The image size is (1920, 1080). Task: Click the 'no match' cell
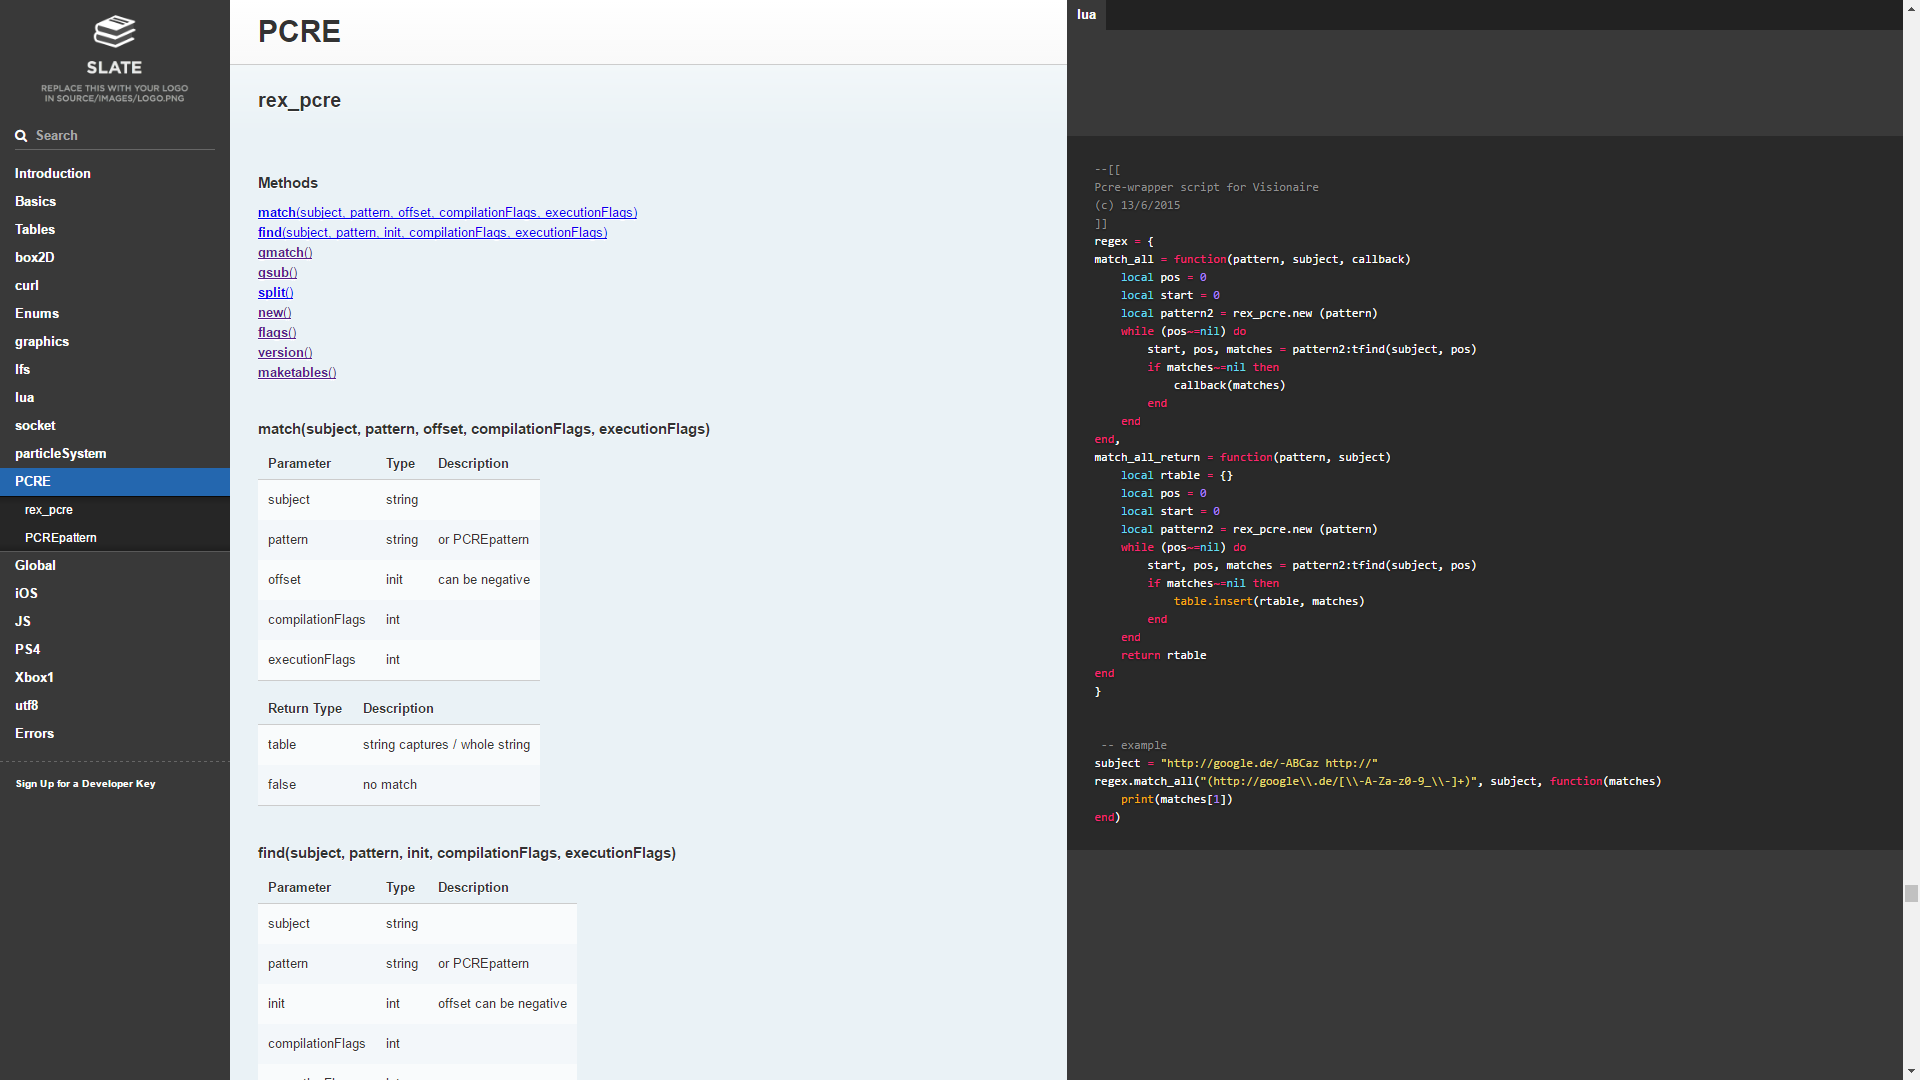pos(446,785)
